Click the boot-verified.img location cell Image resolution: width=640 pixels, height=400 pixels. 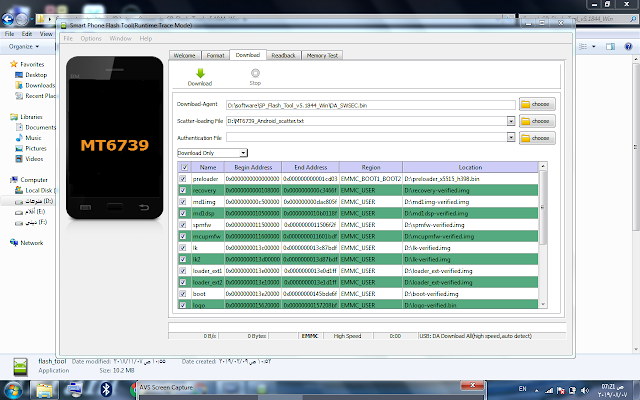click(470, 293)
